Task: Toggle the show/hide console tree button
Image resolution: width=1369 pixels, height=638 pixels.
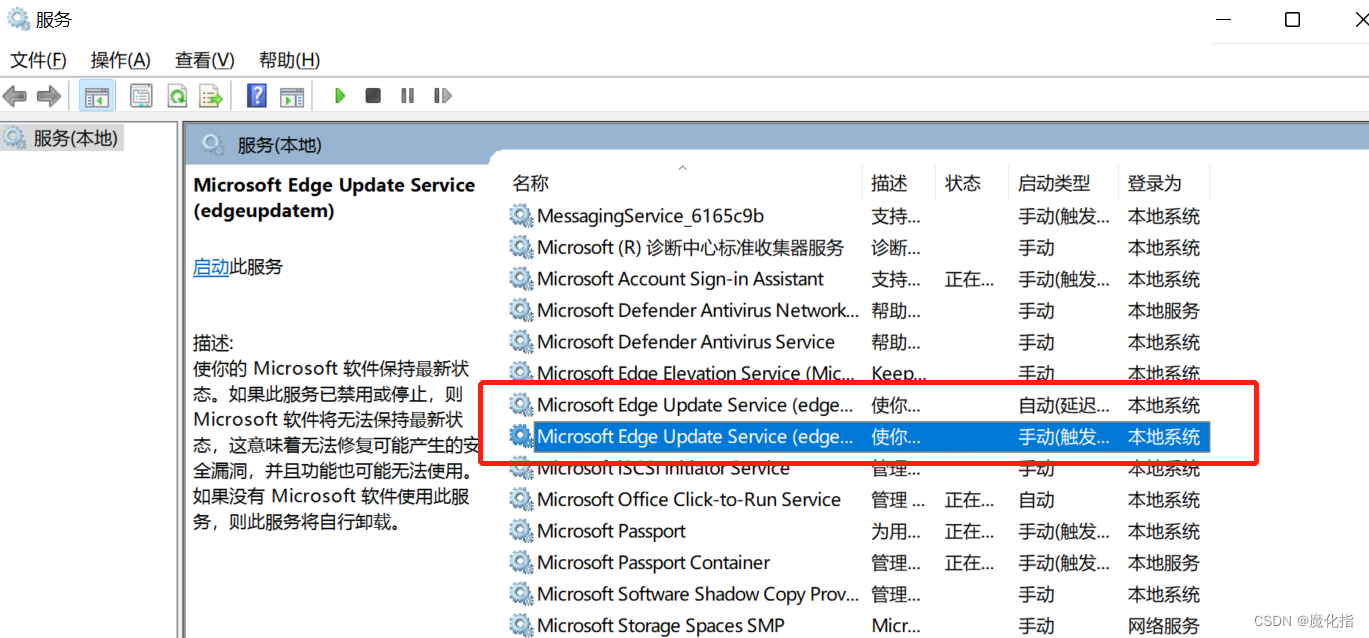Action: 97,96
